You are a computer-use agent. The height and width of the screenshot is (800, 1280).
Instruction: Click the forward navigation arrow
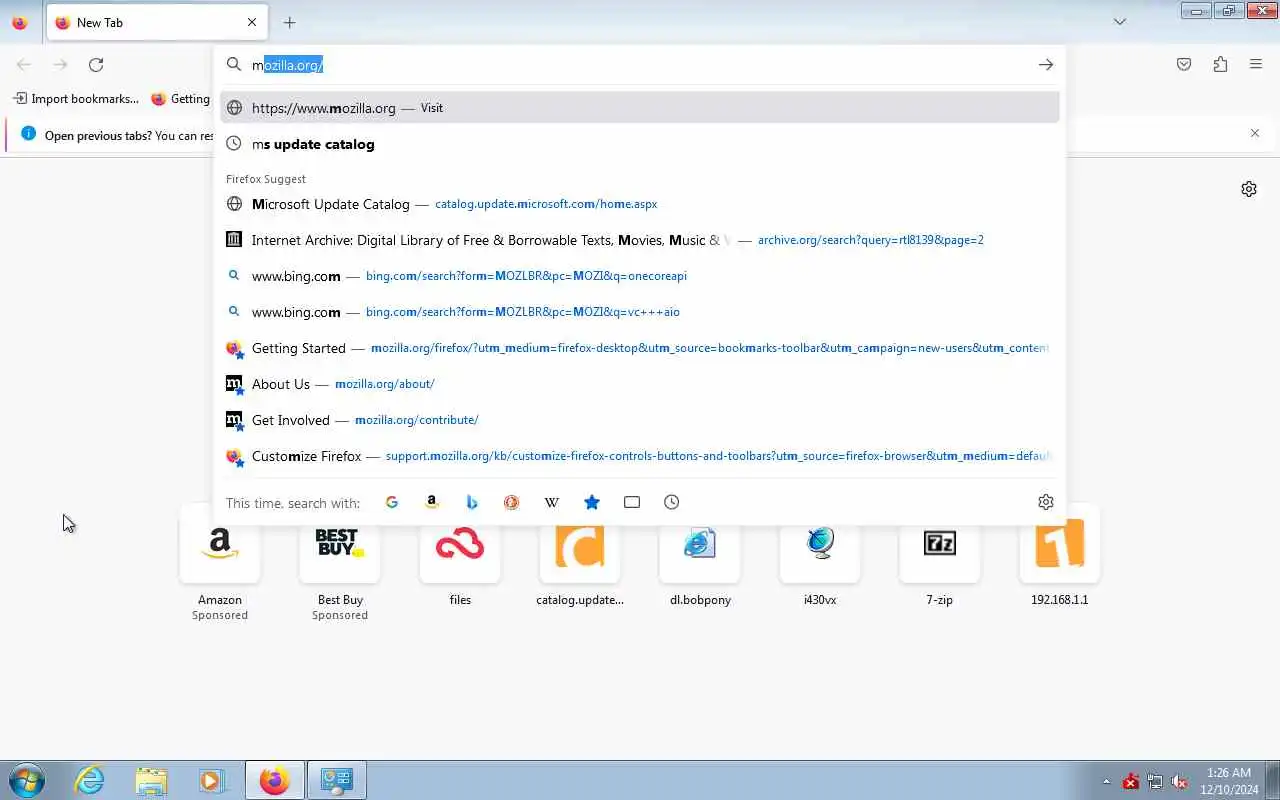click(x=60, y=64)
